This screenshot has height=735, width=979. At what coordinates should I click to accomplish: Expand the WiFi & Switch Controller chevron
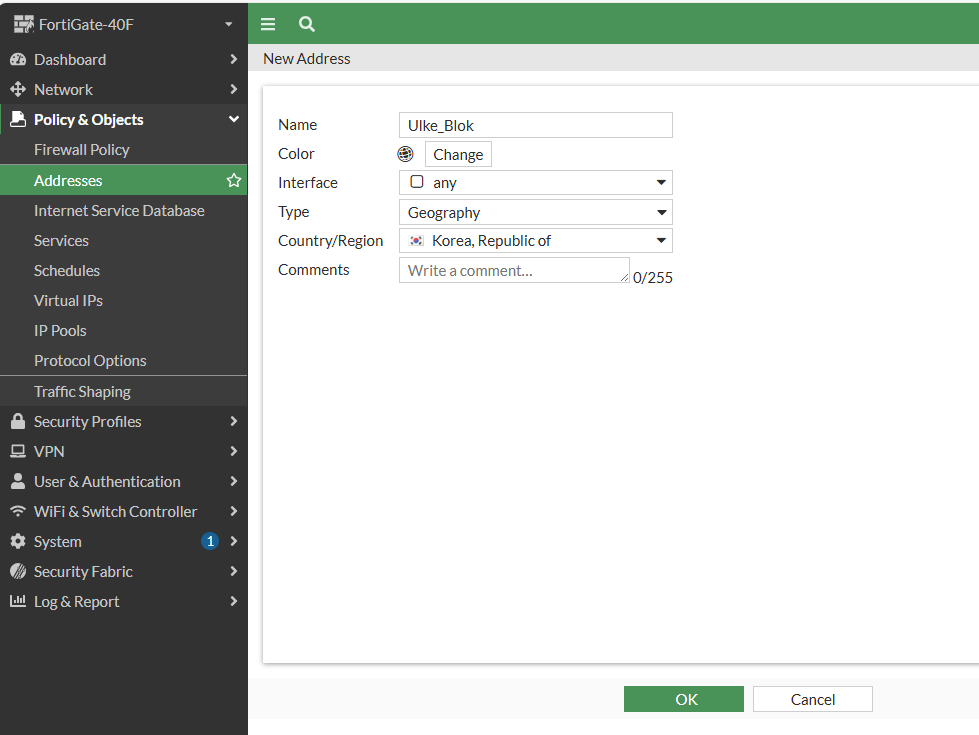coord(234,511)
